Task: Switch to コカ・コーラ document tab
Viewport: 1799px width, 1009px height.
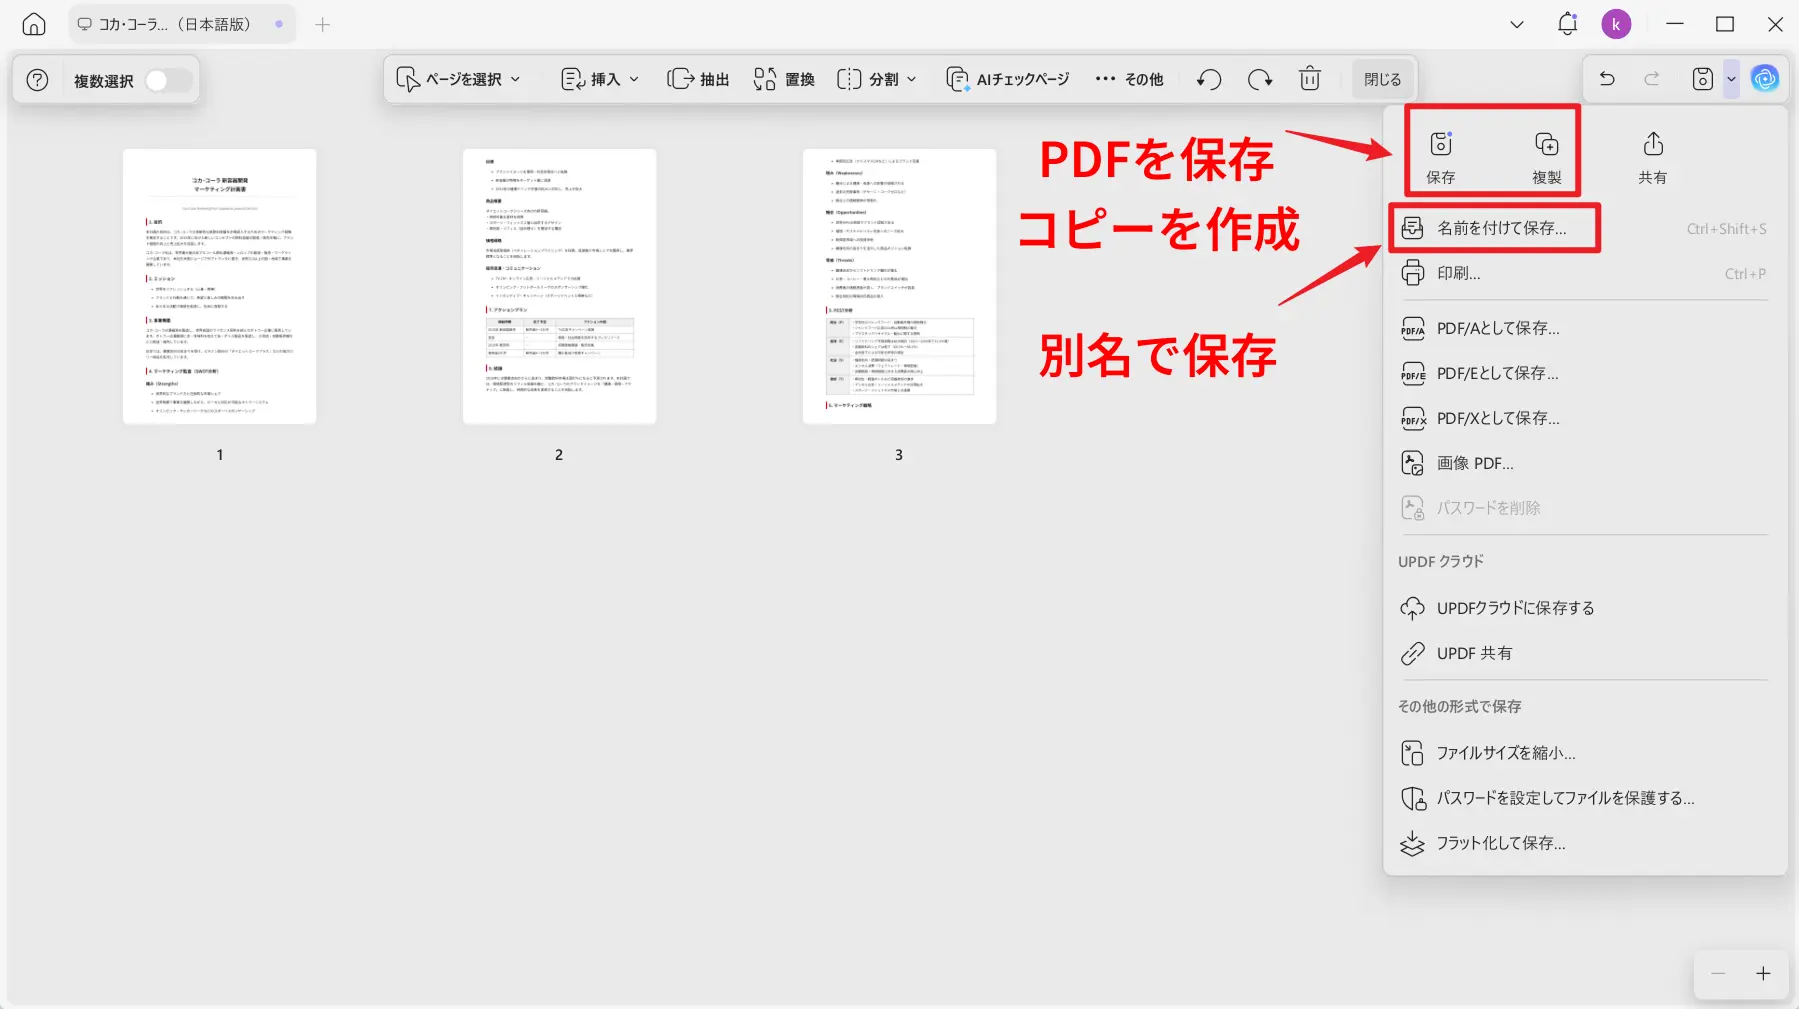Action: (182, 24)
